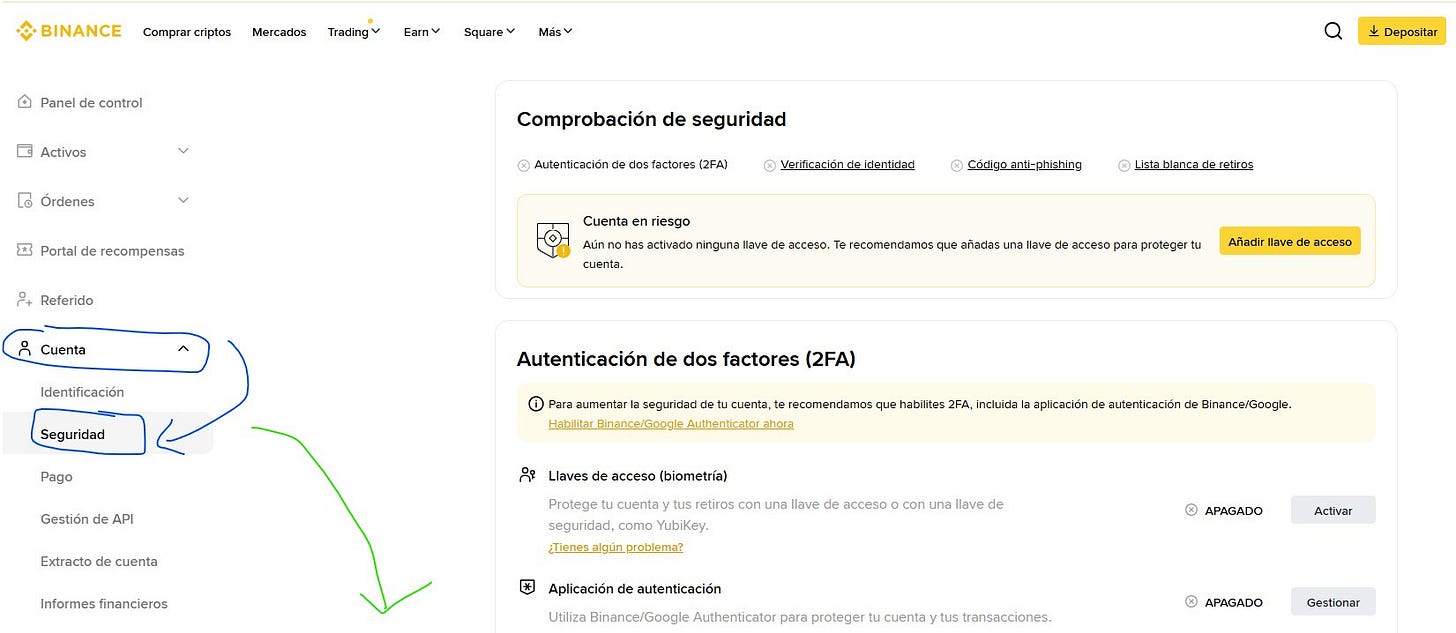Viewport: 1456px width, 633px height.
Task: Click APAGADO status icon for Llaves de acceso
Action: [1191, 510]
